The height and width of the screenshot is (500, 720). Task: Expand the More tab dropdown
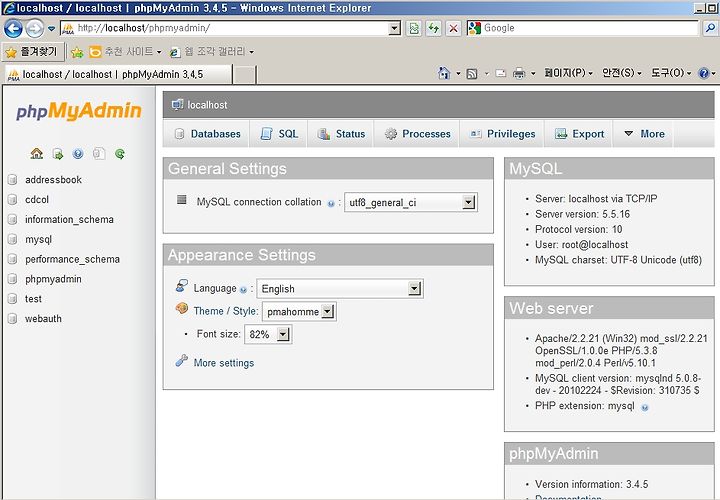click(x=644, y=134)
